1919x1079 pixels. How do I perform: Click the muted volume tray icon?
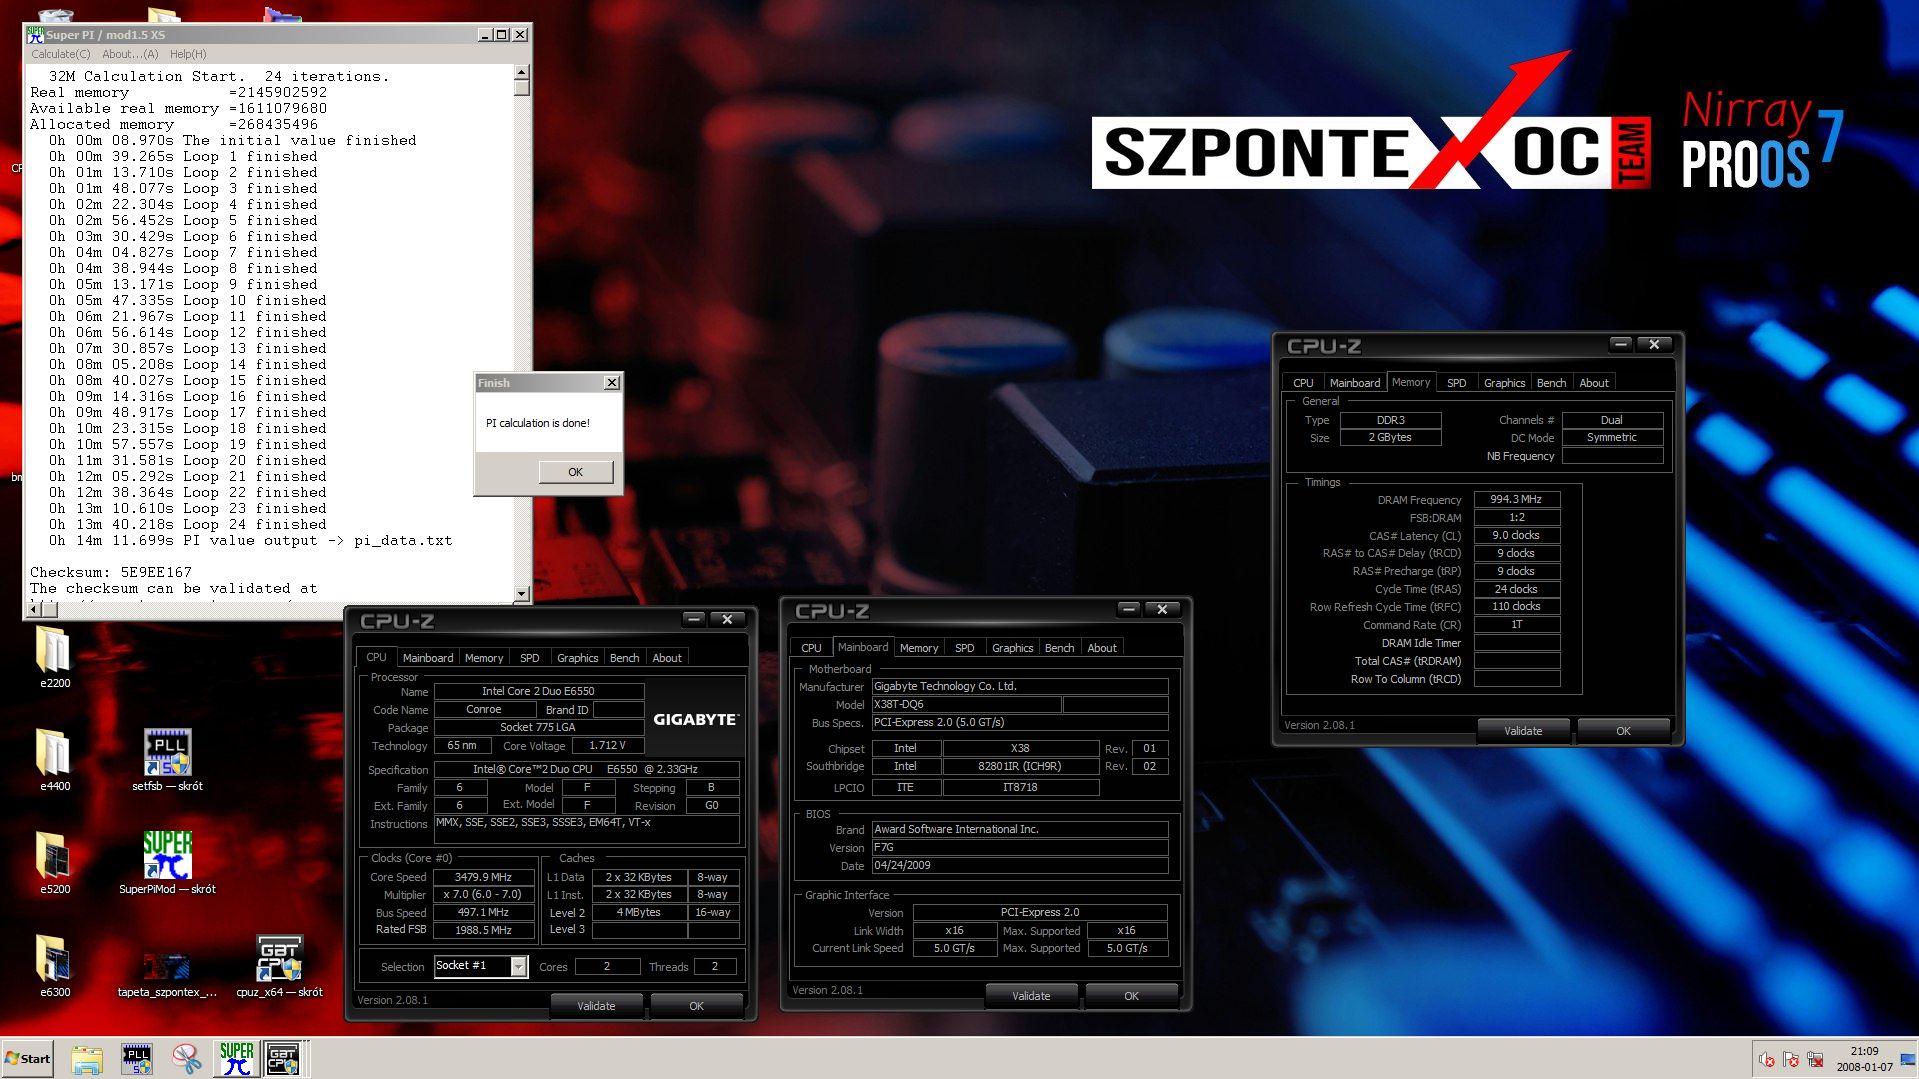(x=1767, y=1060)
